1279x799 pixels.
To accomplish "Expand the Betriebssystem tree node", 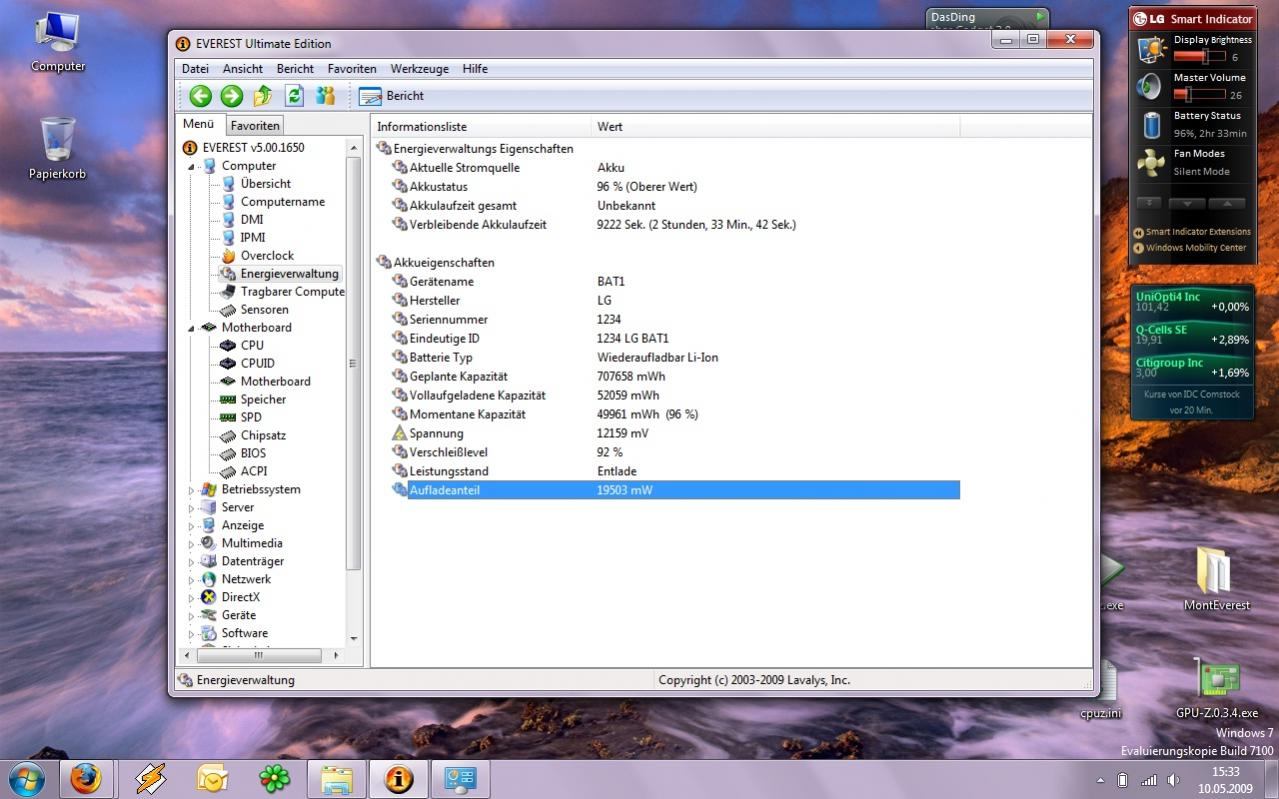I will click(x=192, y=490).
